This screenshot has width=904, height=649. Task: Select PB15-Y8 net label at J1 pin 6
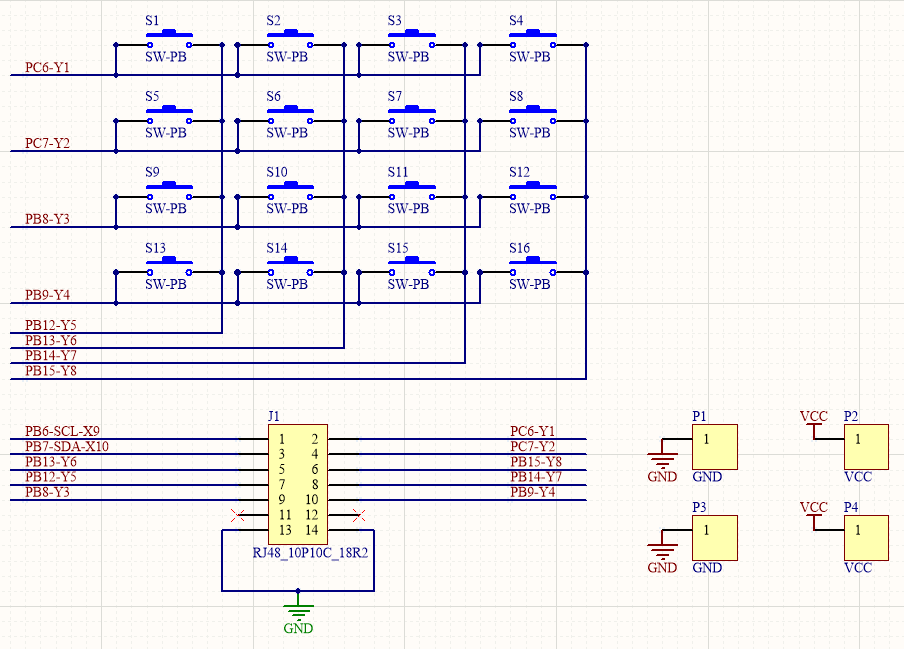[536, 462]
